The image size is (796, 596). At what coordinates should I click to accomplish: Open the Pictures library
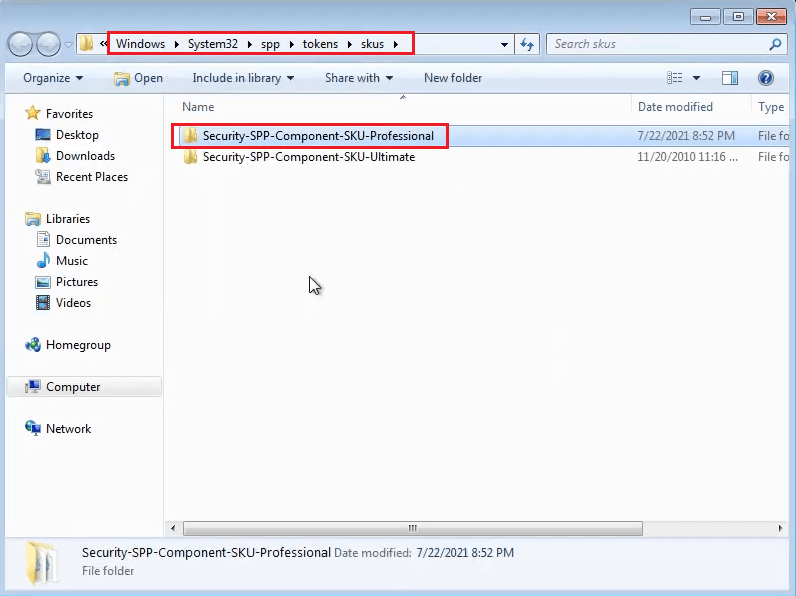coord(77,282)
